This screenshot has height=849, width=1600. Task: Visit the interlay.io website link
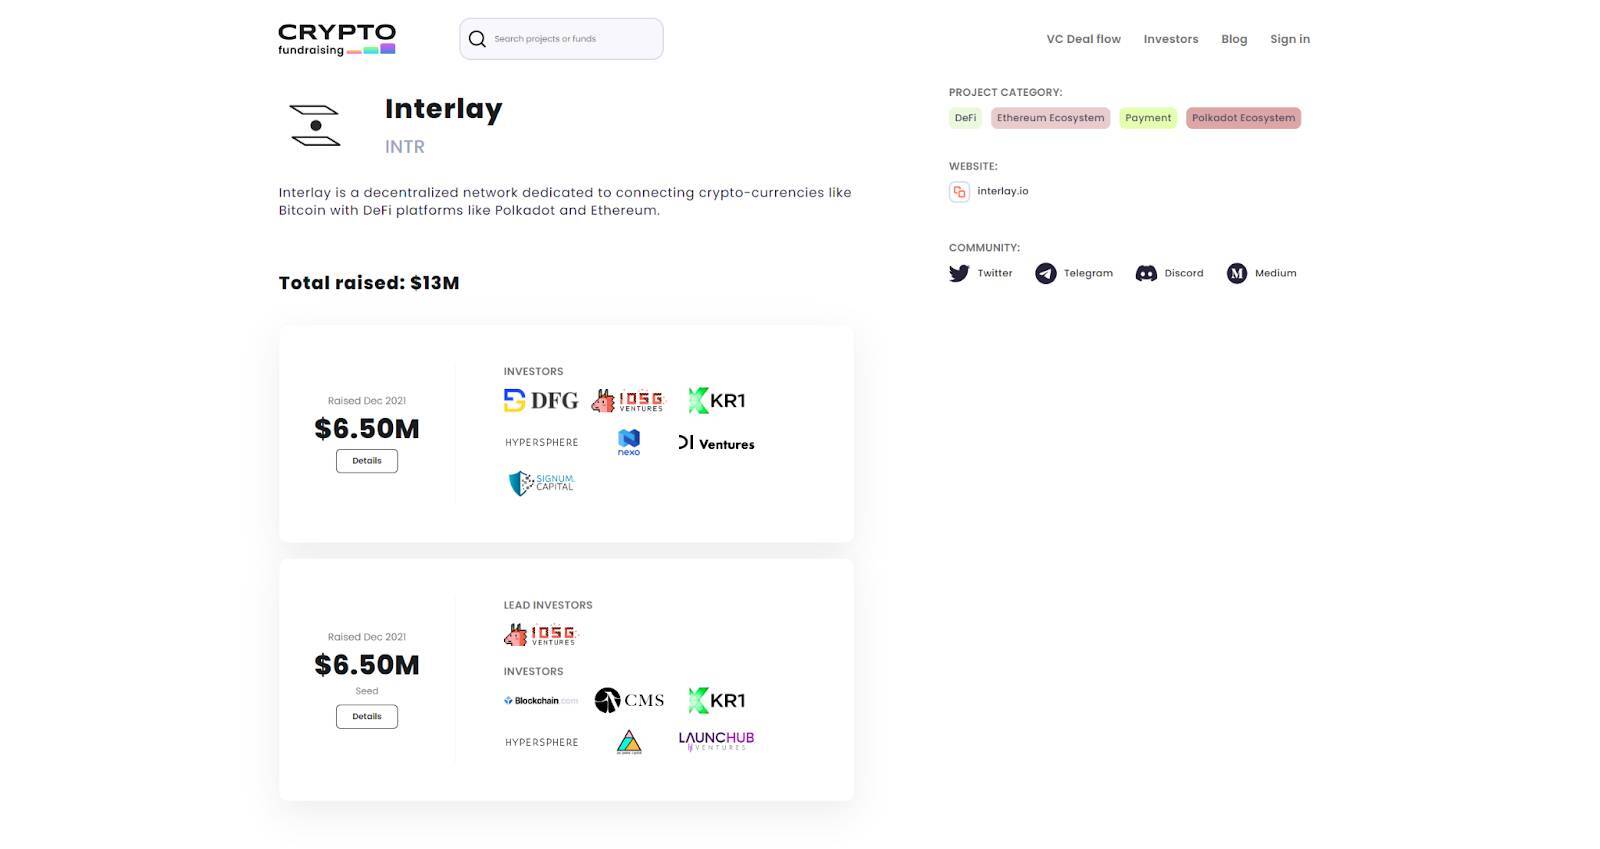(1002, 191)
